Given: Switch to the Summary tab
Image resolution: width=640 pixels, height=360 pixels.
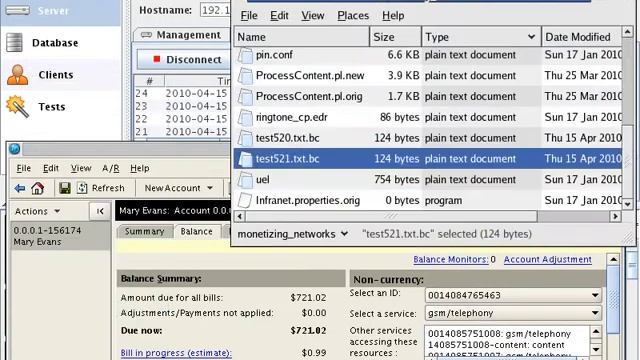Looking at the screenshot, I should click(x=144, y=231).
